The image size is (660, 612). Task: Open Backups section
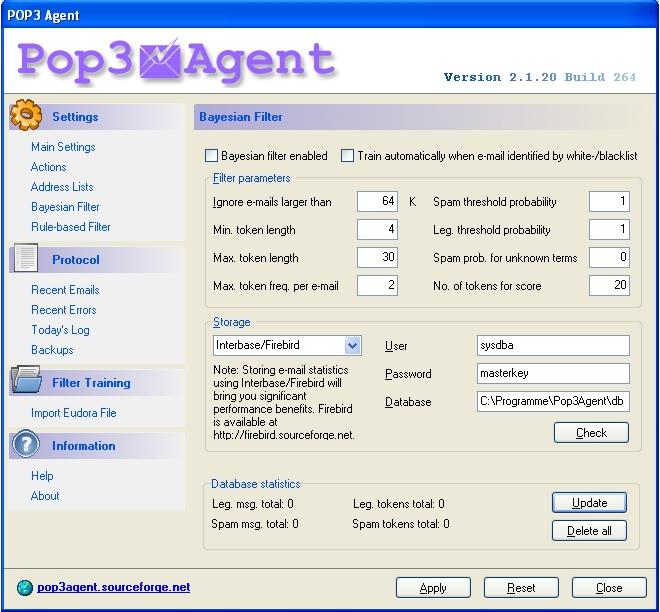click(x=52, y=350)
